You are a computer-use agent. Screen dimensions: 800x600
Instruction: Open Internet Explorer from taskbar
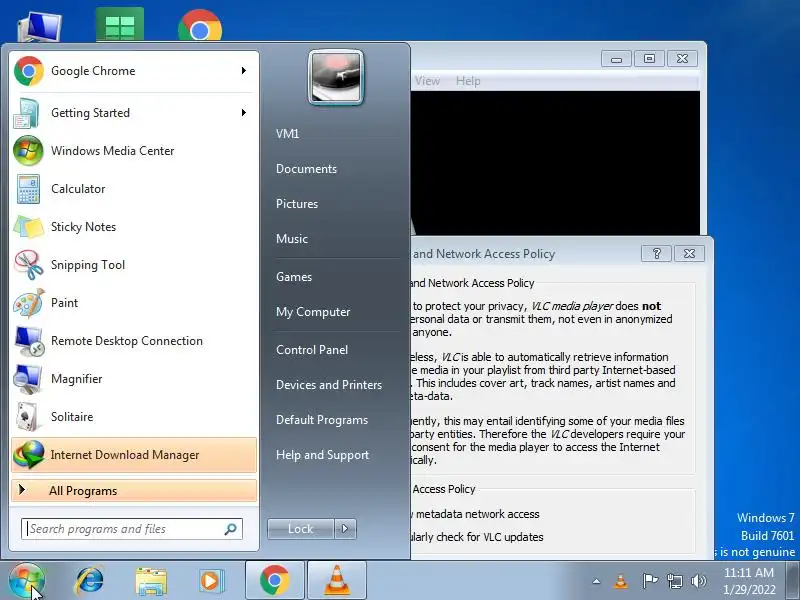pos(89,581)
